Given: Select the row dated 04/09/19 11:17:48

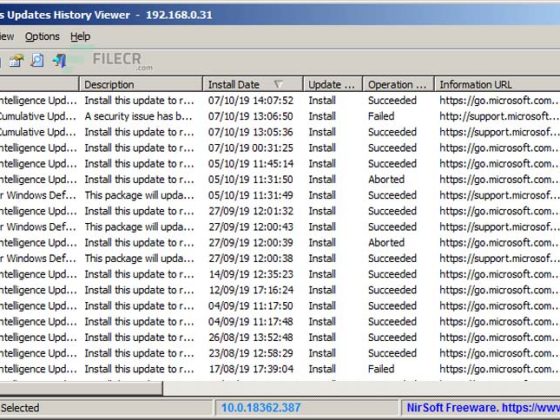Looking at the screenshot, I should [x=280, y=321].
